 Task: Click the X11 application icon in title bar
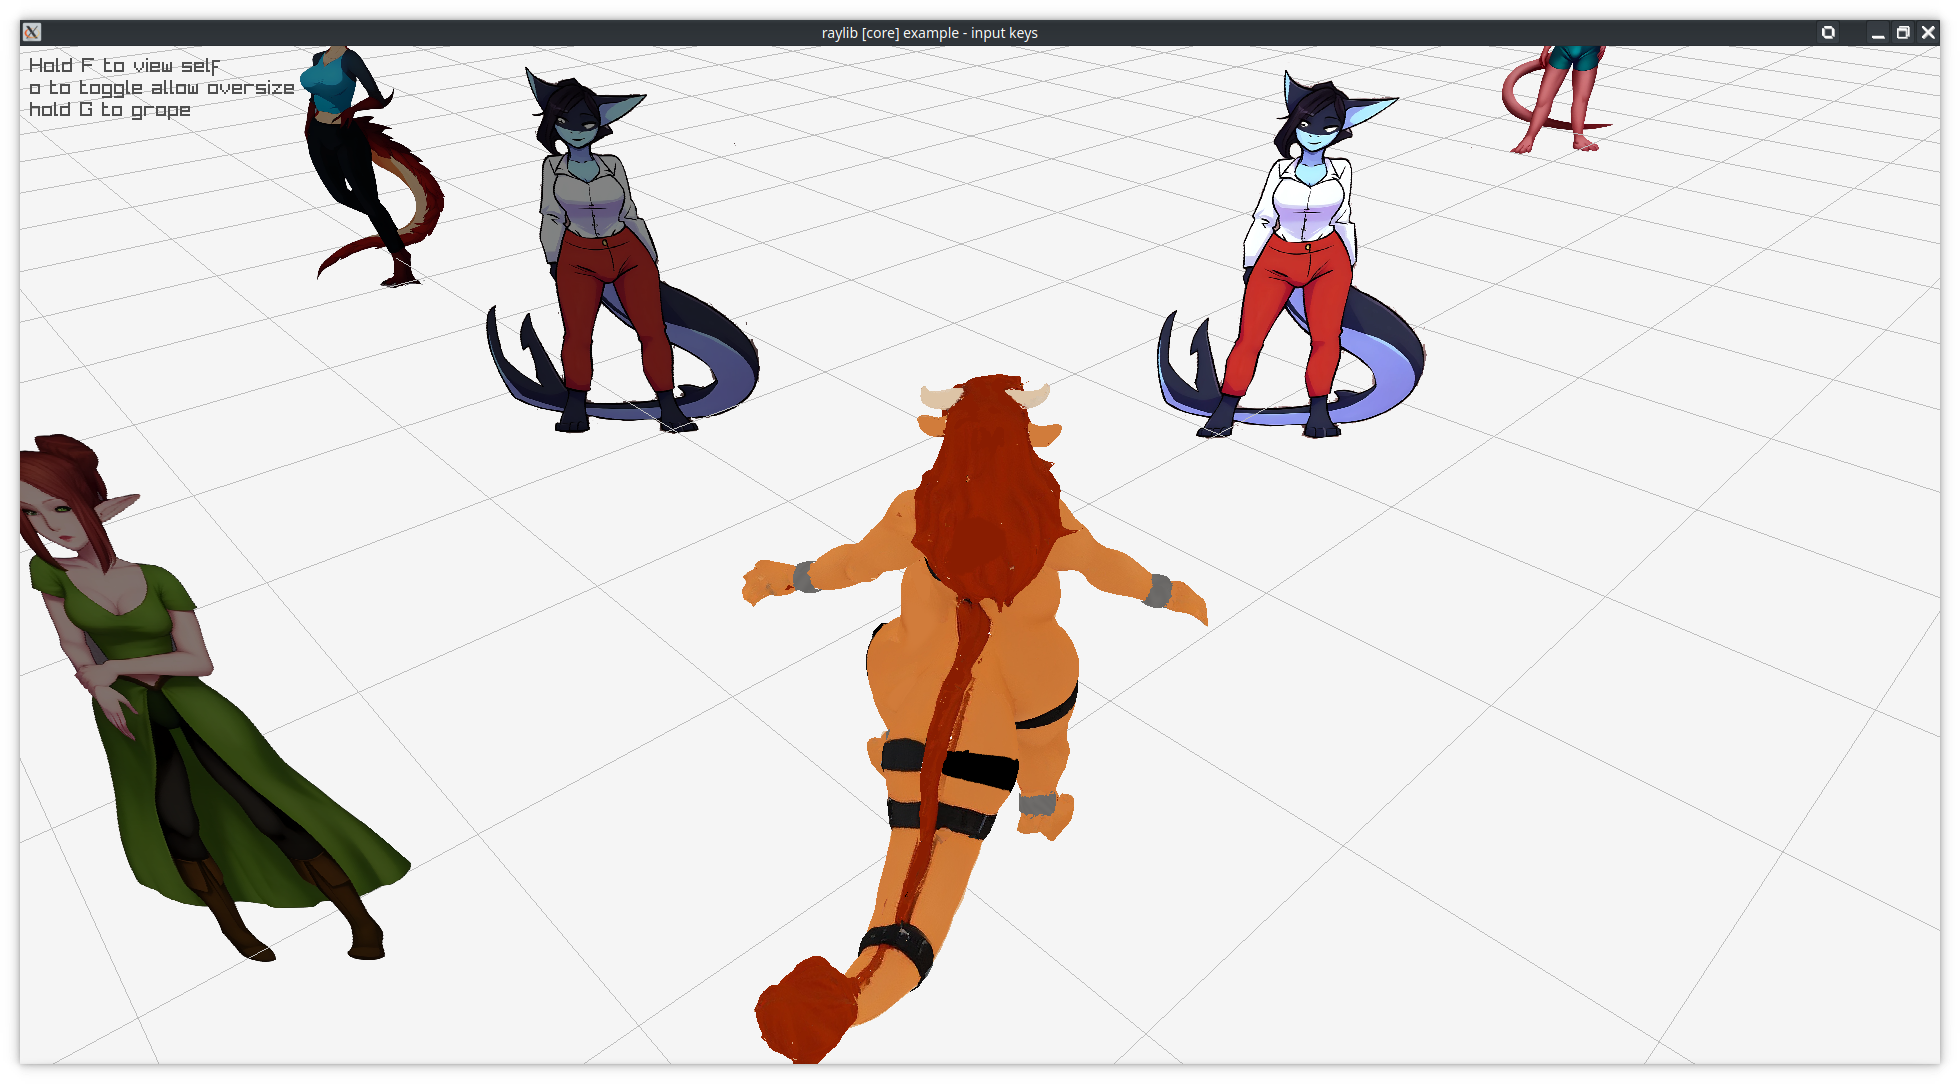[32, 32]
